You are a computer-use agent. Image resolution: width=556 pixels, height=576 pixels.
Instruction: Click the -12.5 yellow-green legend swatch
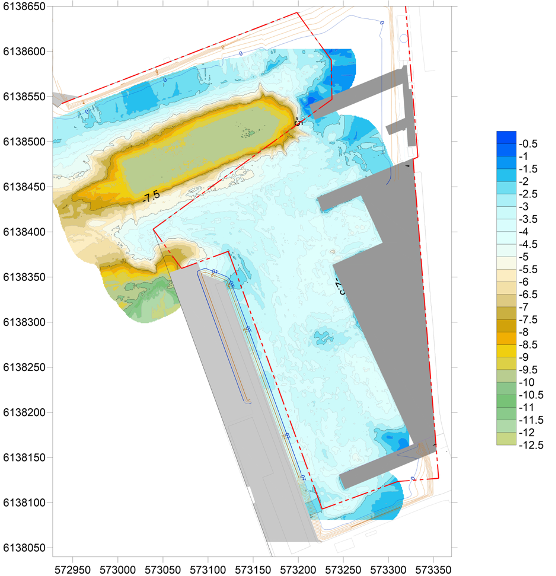(506, 439)
